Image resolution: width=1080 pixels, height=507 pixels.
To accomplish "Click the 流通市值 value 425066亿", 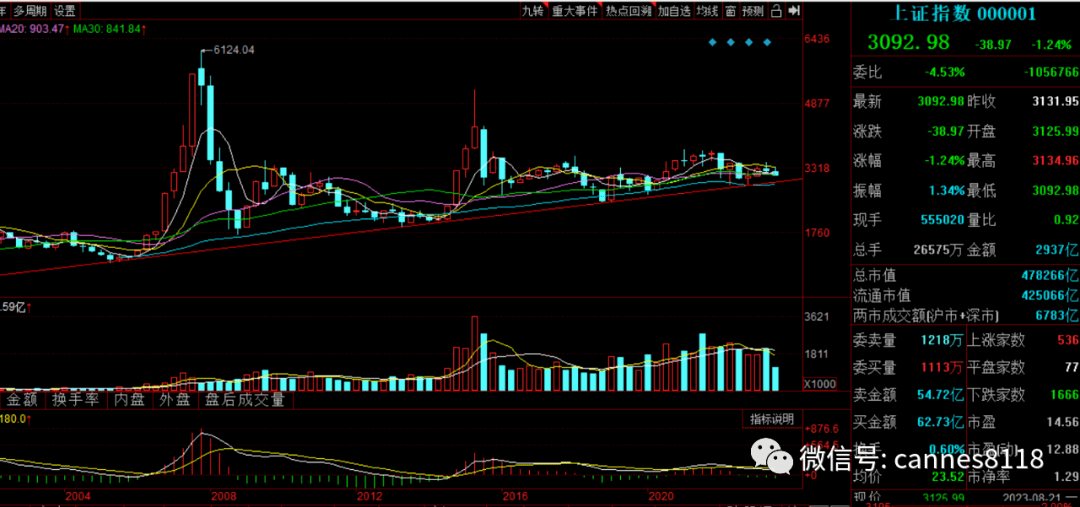I will (x=1048, y=296).
